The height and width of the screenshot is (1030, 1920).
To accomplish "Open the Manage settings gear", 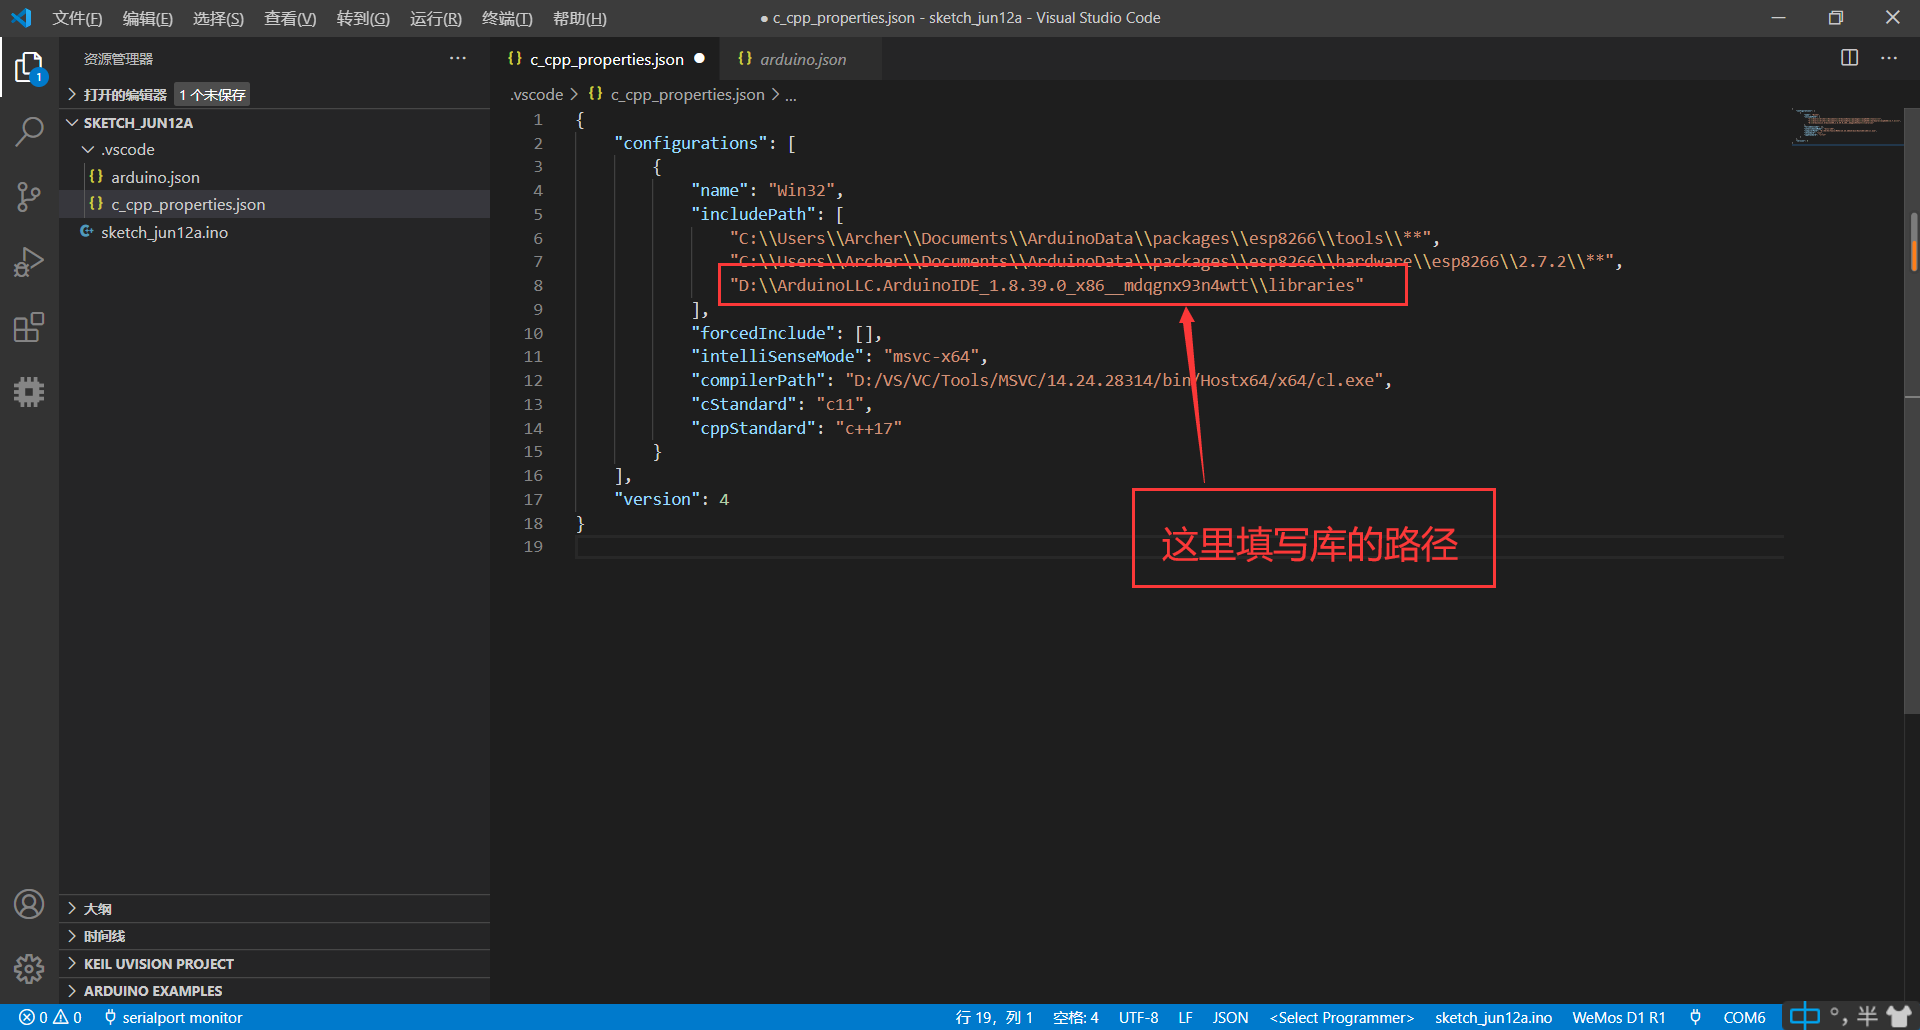I will [30, 968].
